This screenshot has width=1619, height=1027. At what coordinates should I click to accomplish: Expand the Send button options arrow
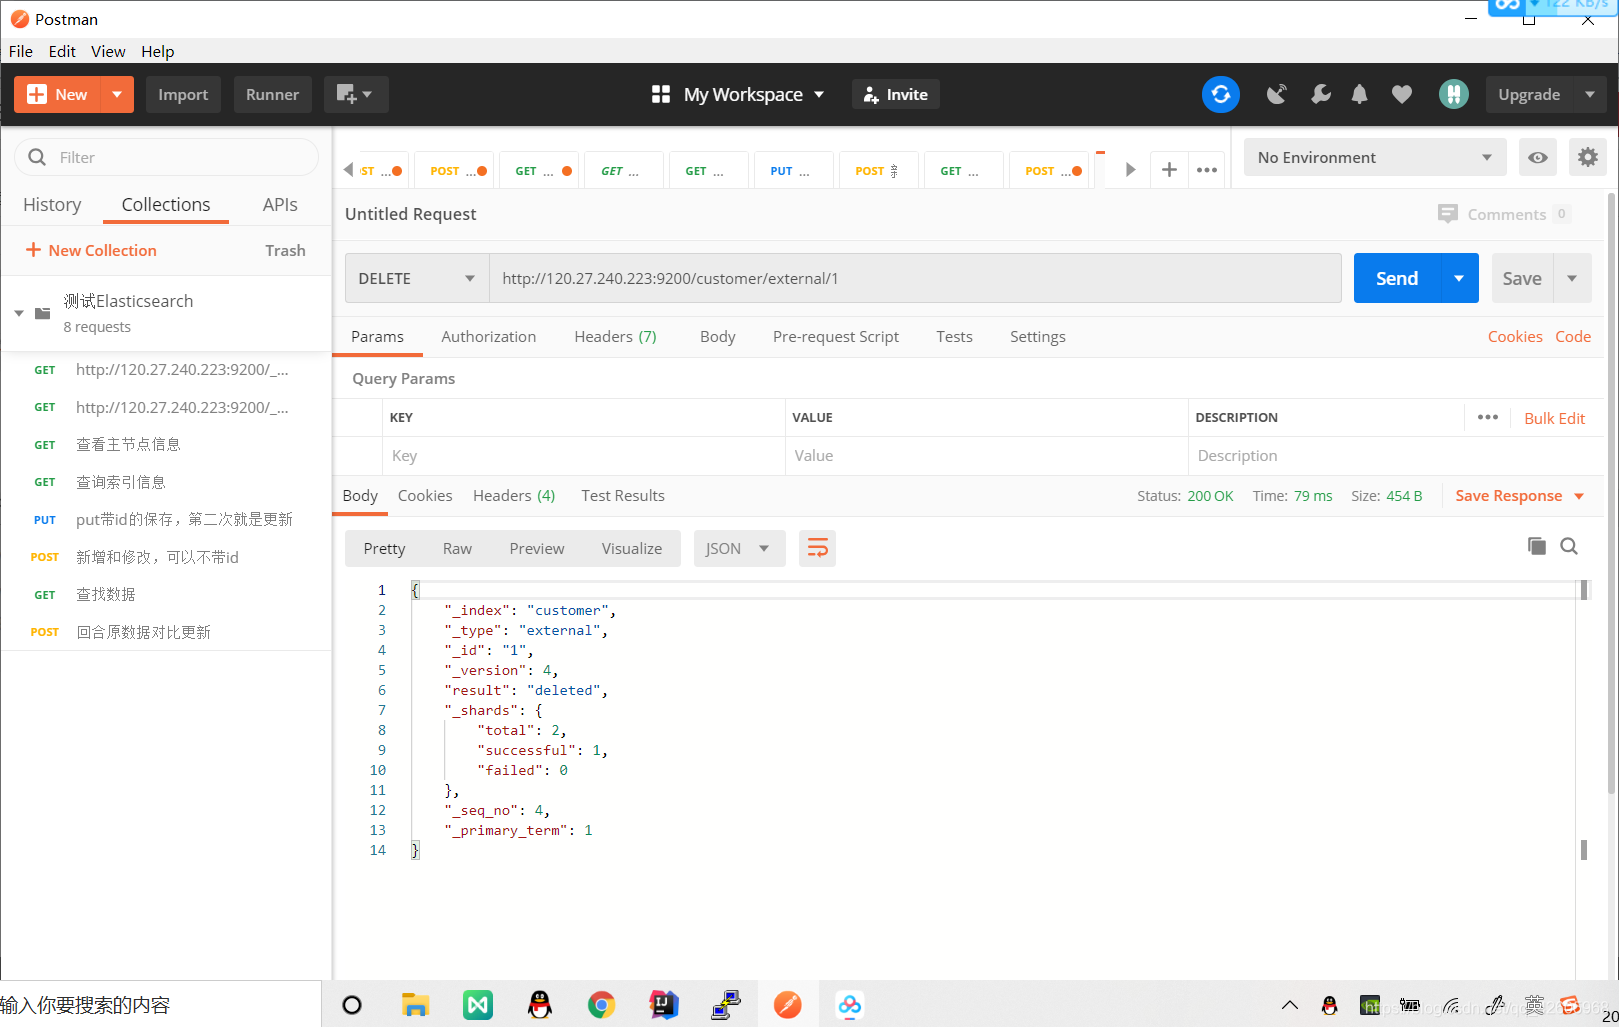point(1459,278)
